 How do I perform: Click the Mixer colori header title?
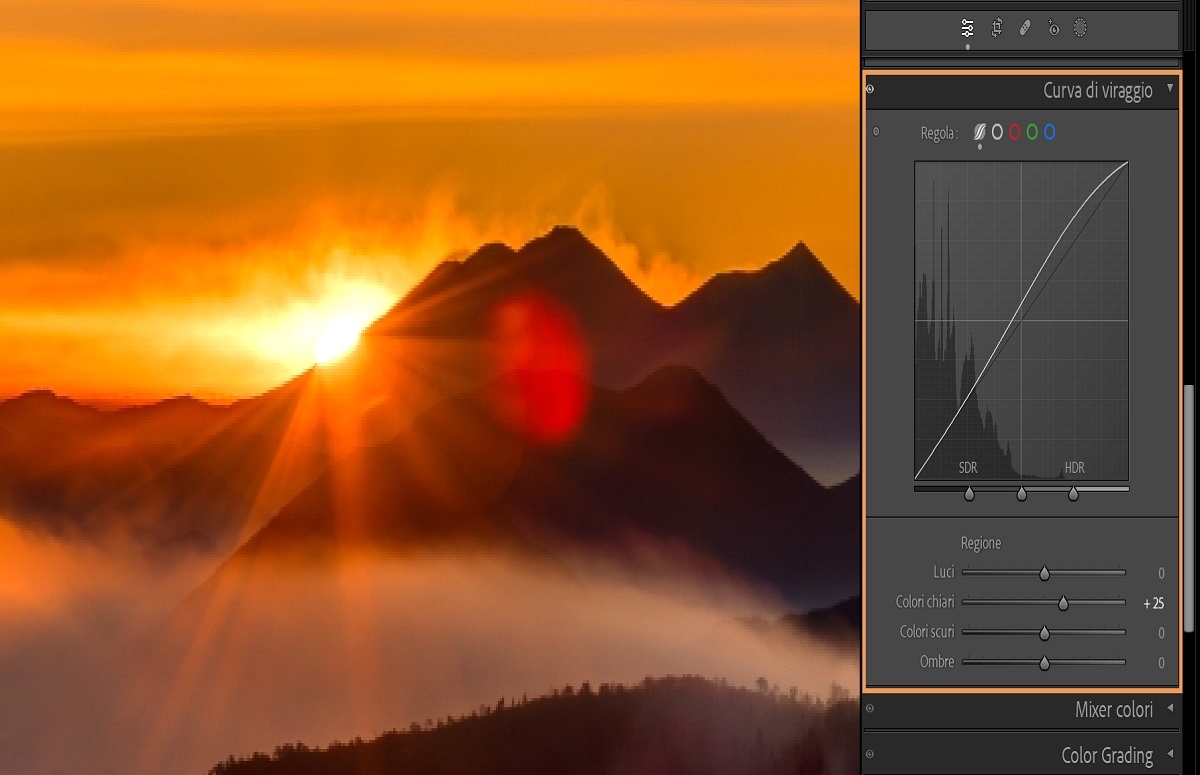coord(1114,710)
